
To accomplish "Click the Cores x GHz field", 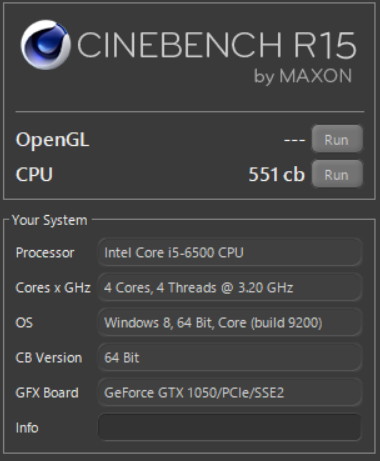I will pos(230,287).
